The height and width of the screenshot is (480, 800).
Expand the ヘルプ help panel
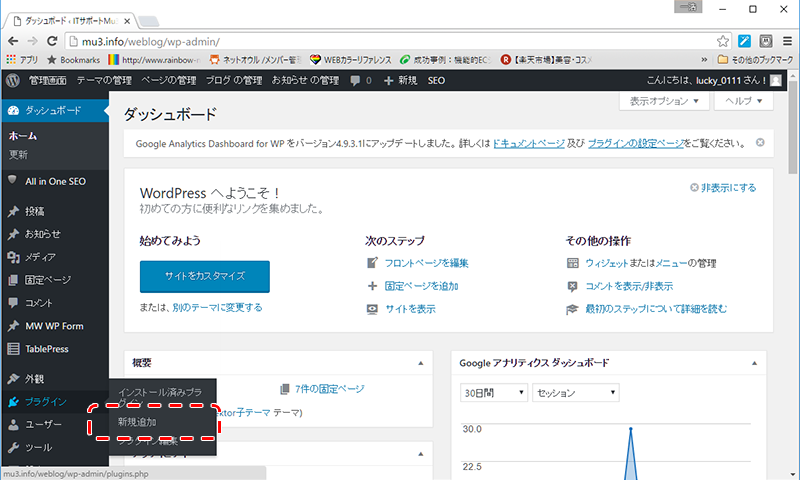click(x=743, y=101)
